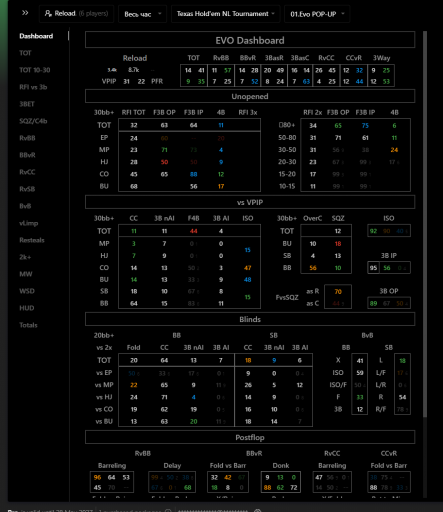
Task: Open the Resteals sidebar tab
Action: [32, 240]
